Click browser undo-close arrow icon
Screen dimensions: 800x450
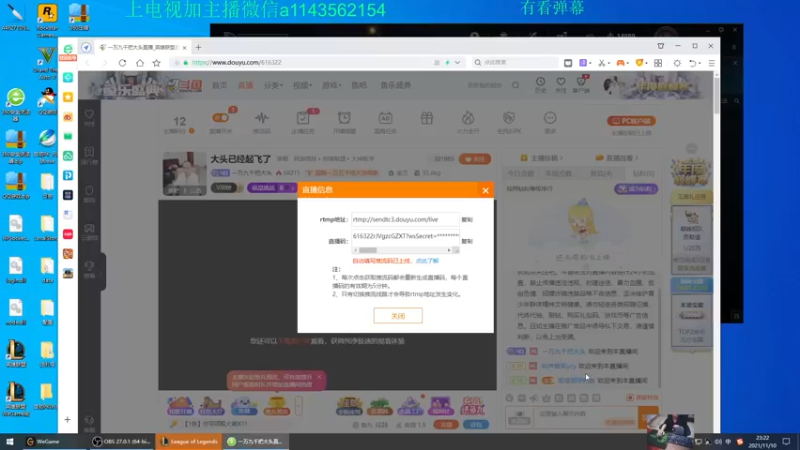(692, 63)
